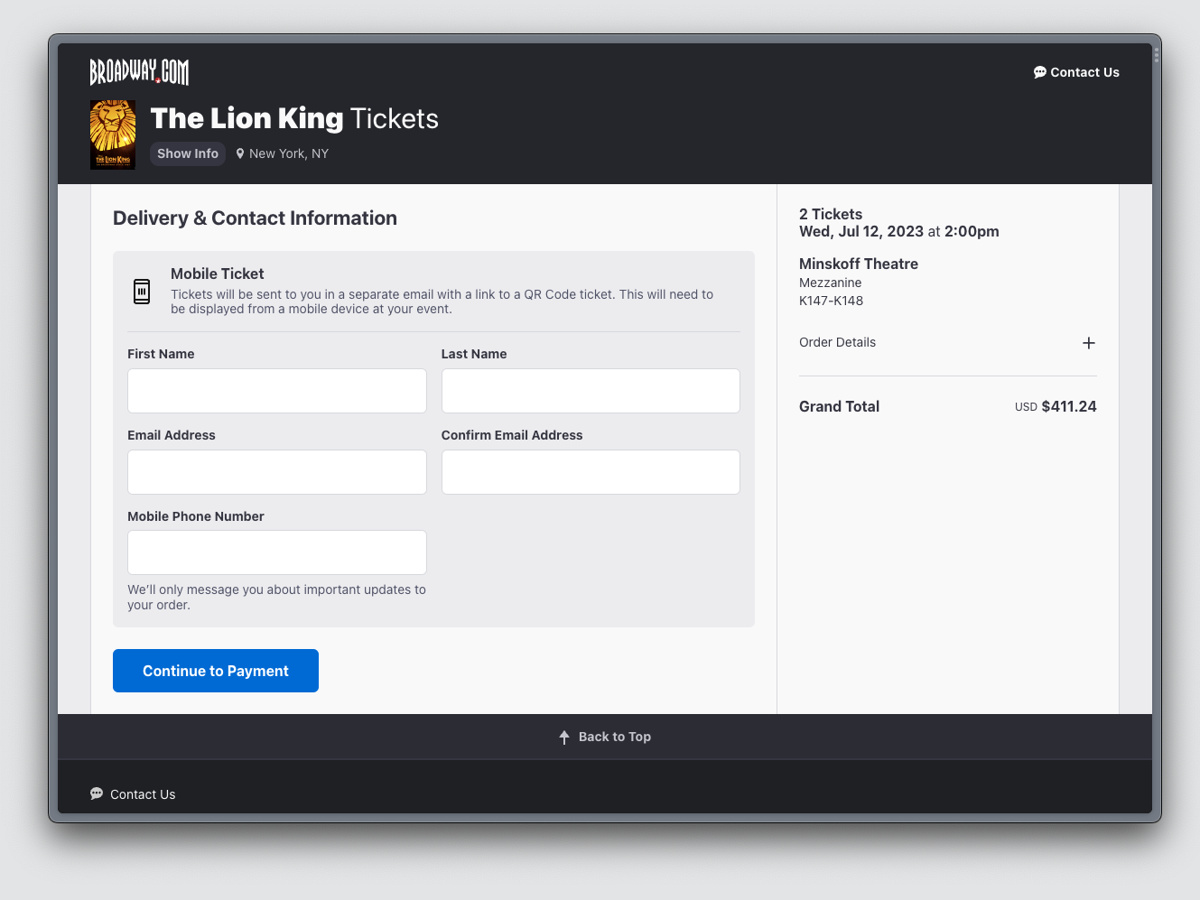Expand the Order Details section

(837, 342)
